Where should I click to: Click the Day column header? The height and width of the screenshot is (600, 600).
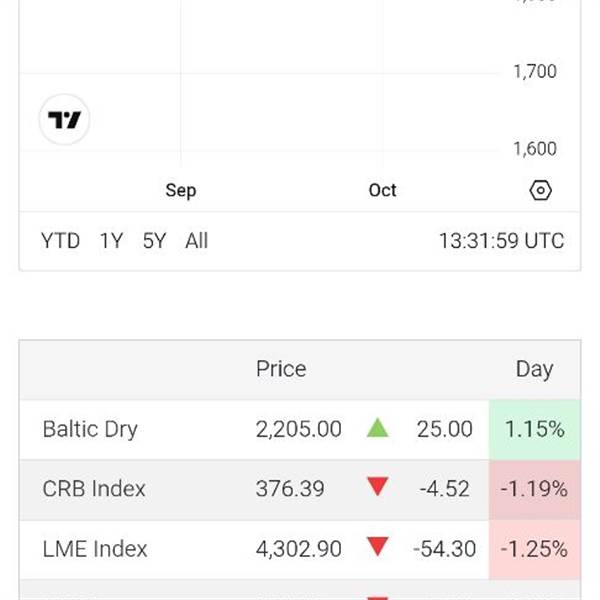coord(534,369)
